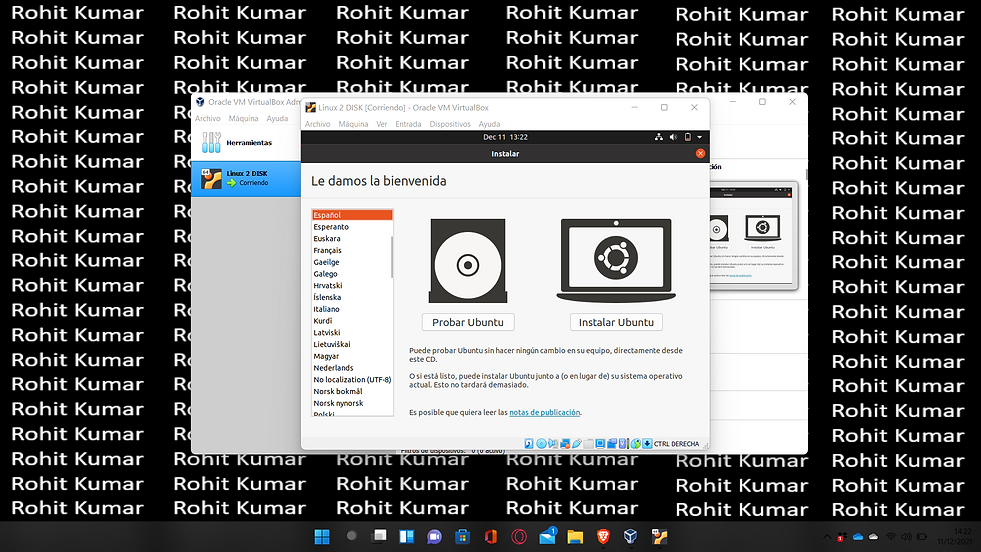Open Entrada menu in VM window
The height and width of the screenshot is (552, 981).
pos(408,124)
